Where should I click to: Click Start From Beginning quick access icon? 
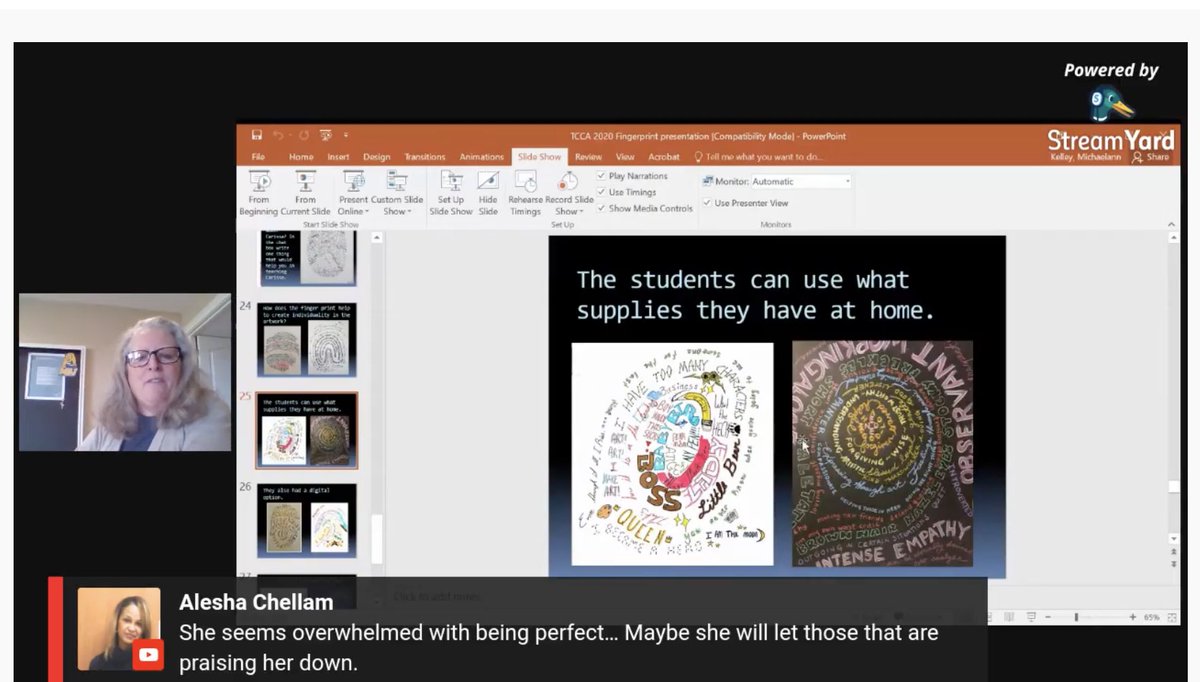[325, 135]
